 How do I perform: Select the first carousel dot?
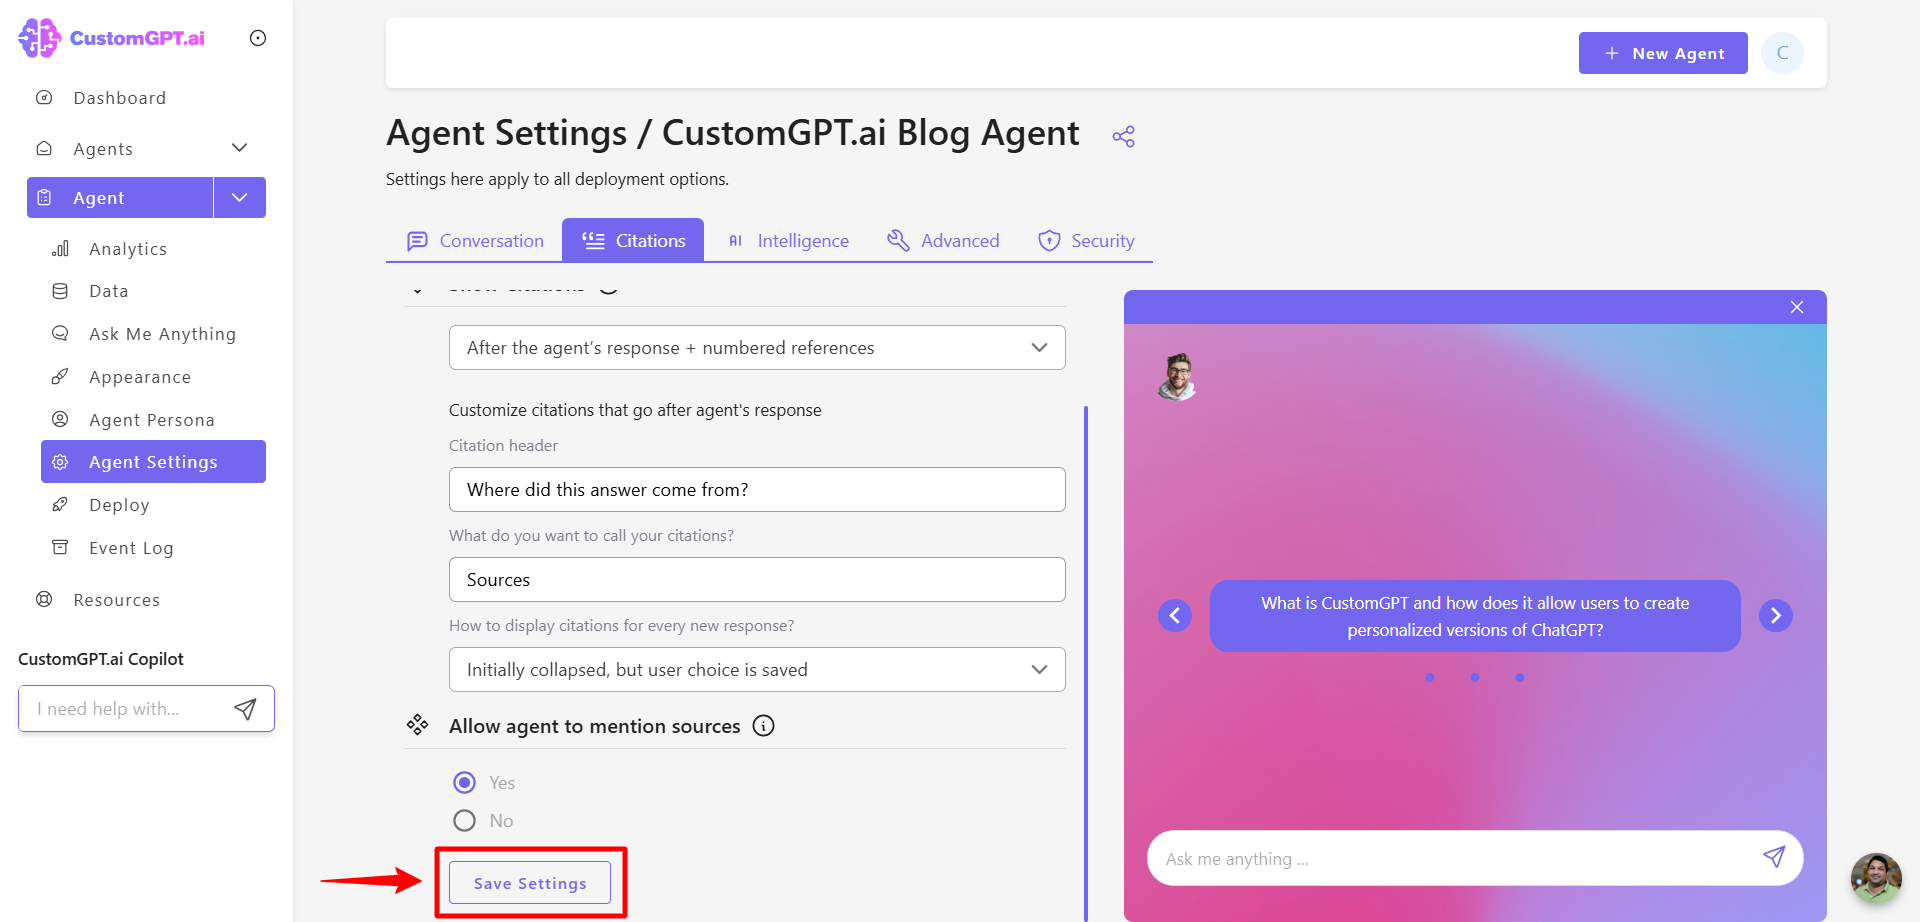[1430, 678]
